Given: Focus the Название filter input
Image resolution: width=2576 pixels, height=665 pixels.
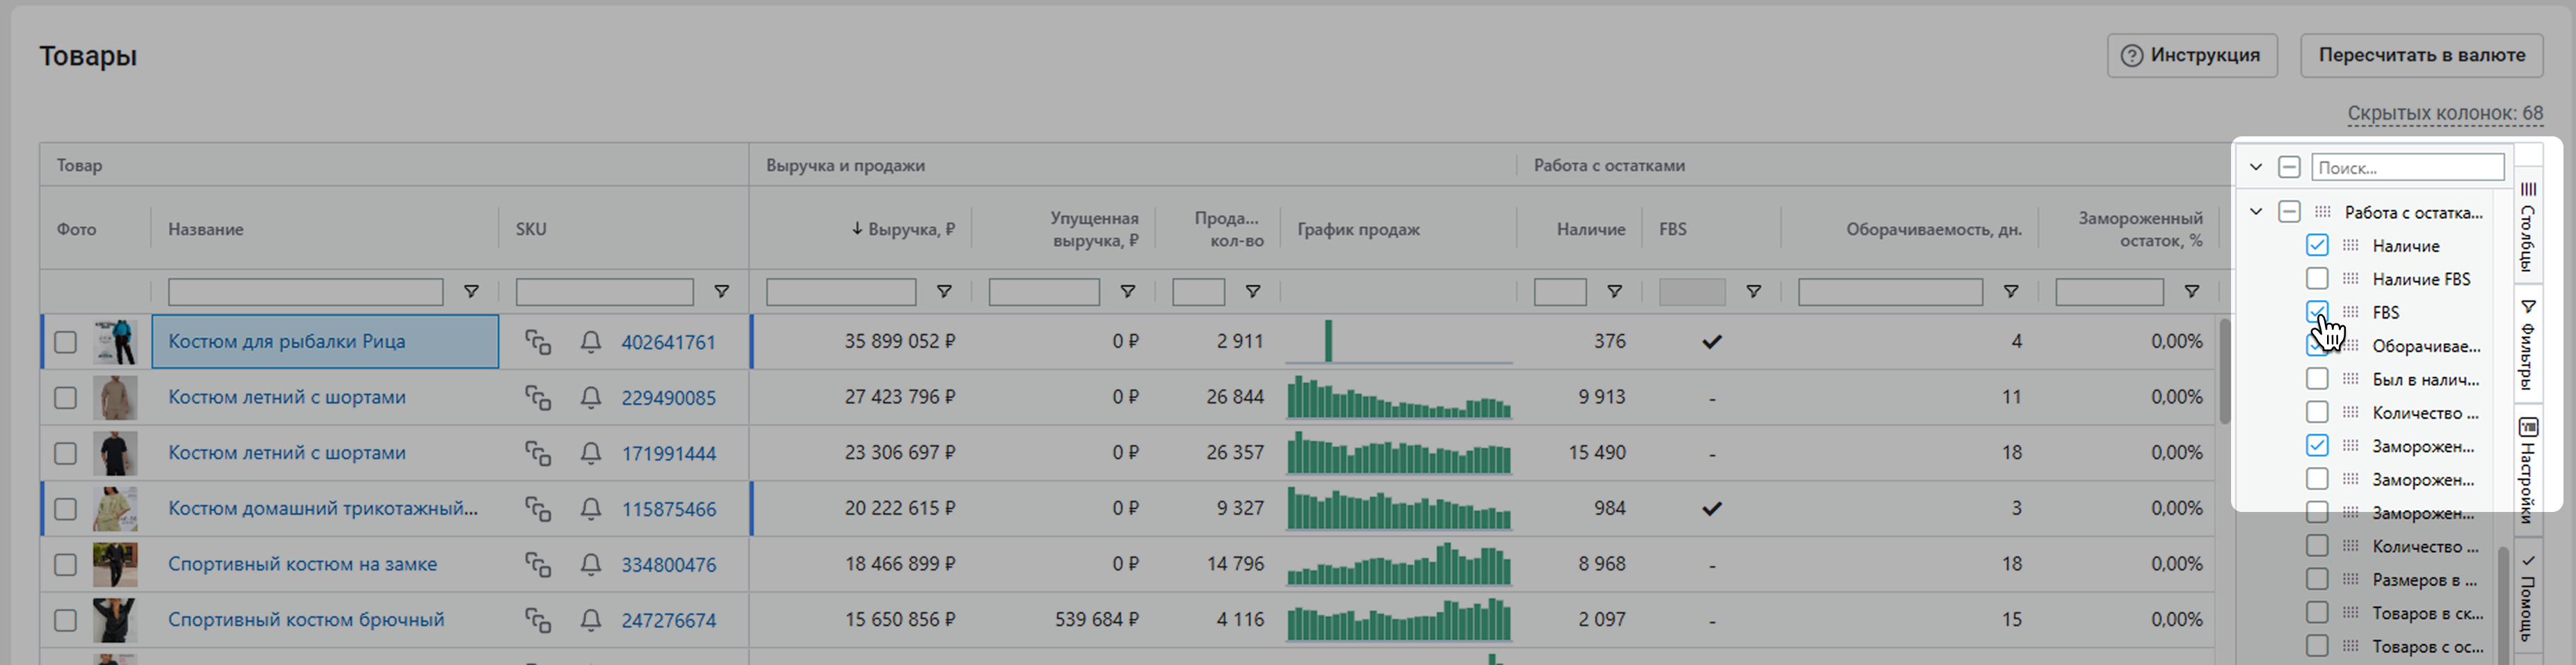Looking at the screenshot, I should click(305, 292).
